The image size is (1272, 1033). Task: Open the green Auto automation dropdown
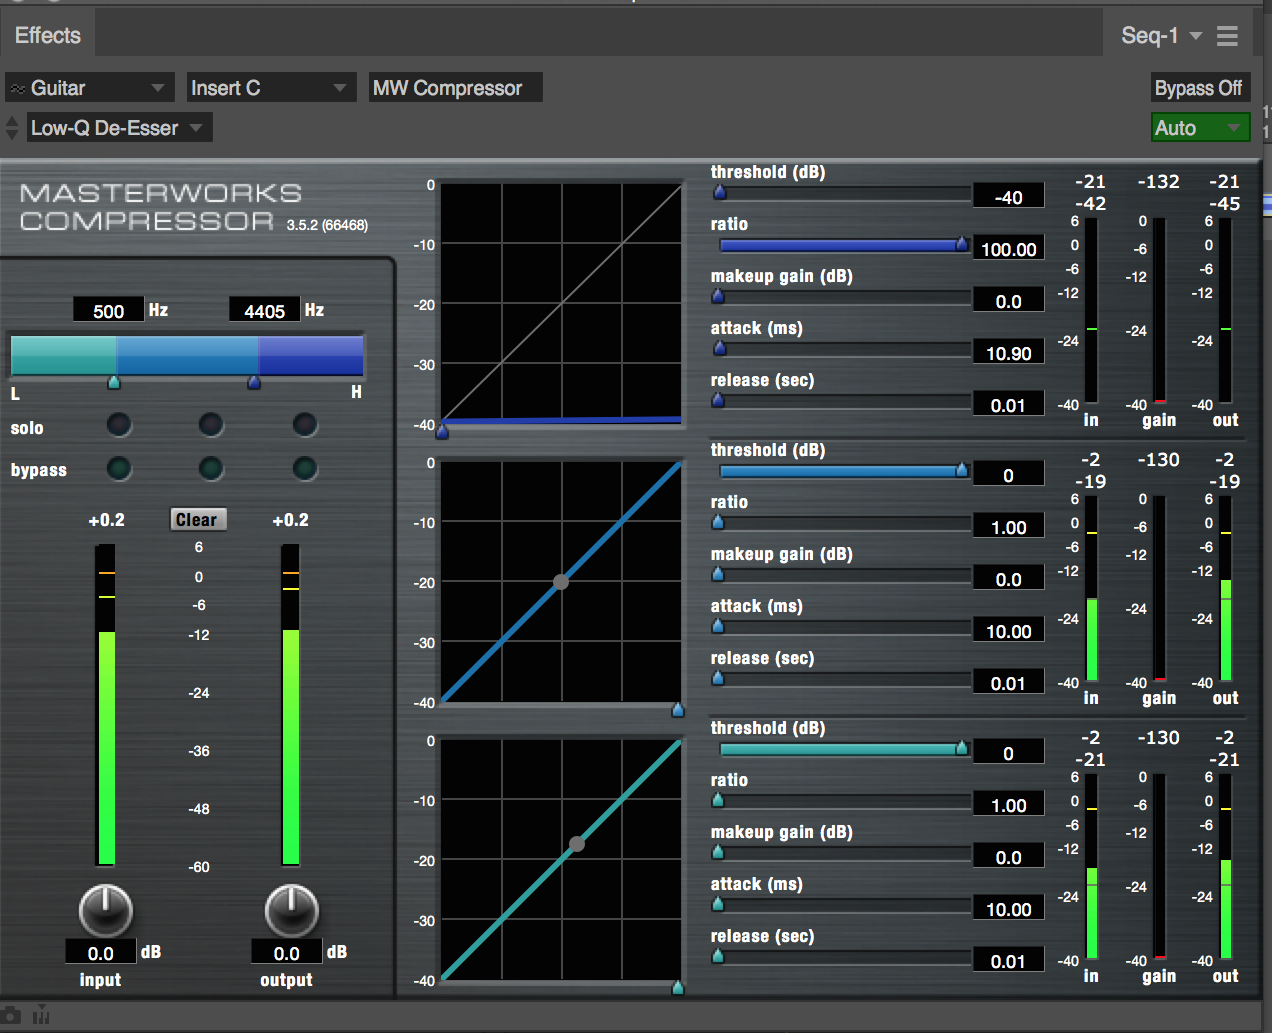point(1200,127)
